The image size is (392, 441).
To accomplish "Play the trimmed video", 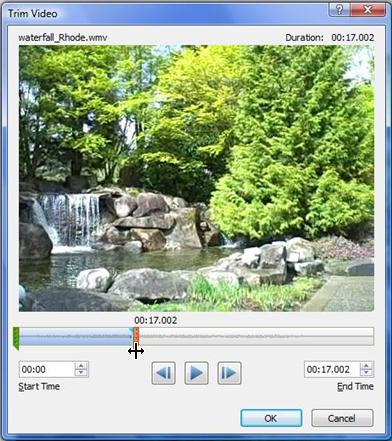I will click(196, 373).
